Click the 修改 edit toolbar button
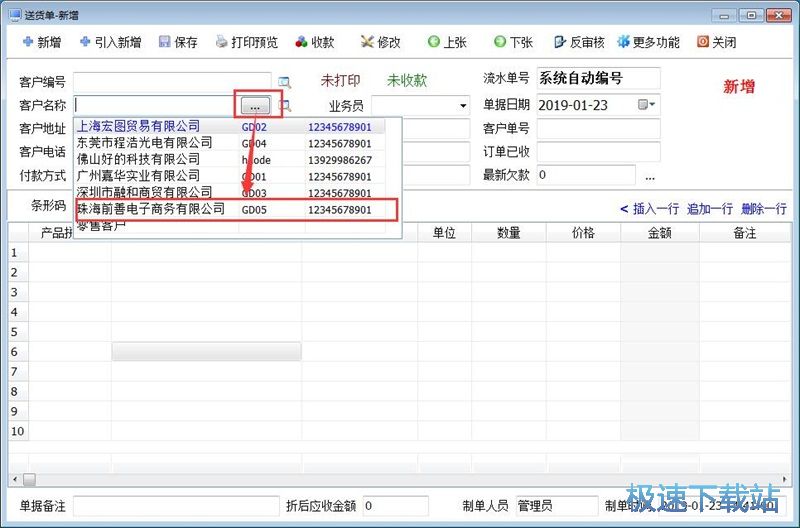The image size is (800, 528). coord(380,42)
